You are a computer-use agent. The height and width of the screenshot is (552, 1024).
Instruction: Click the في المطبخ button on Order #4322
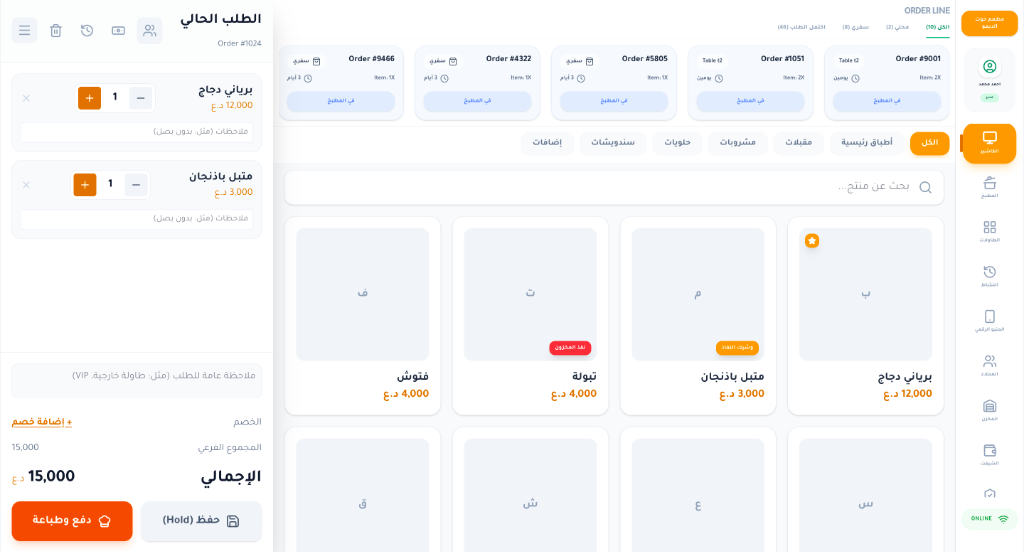(477, 101)
